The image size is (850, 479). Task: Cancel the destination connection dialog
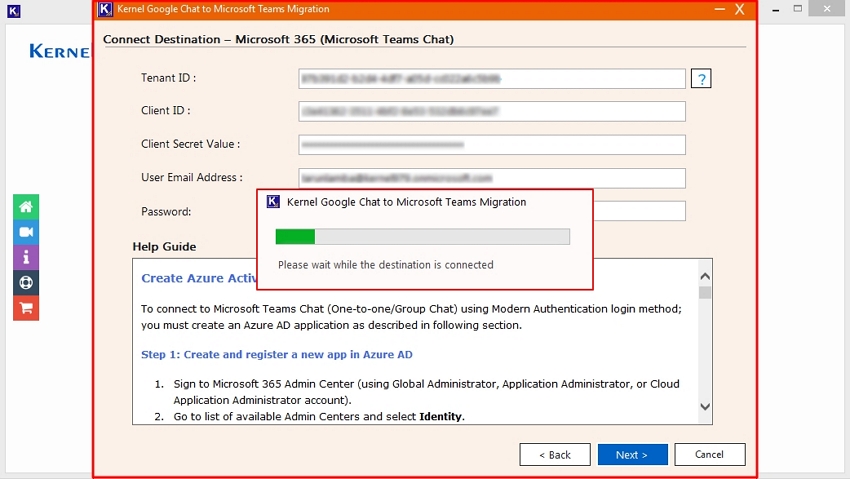(710, 454)
